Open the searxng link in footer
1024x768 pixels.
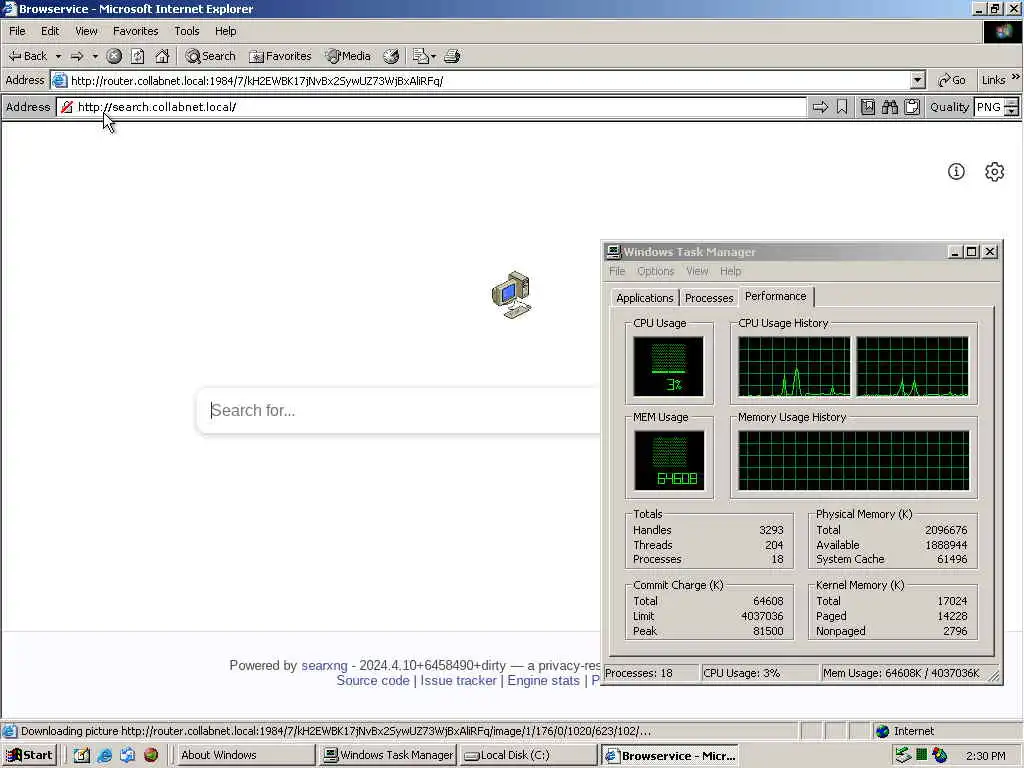tap(324, 665)
